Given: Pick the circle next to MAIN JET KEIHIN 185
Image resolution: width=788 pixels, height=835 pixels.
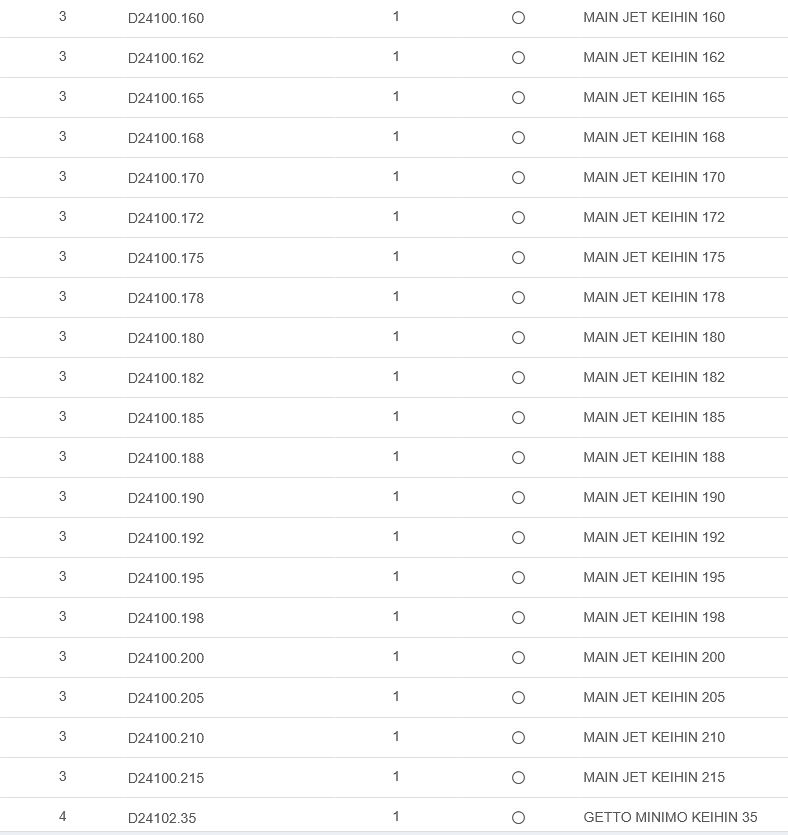Looking at the screenshot, I should 518,418.
